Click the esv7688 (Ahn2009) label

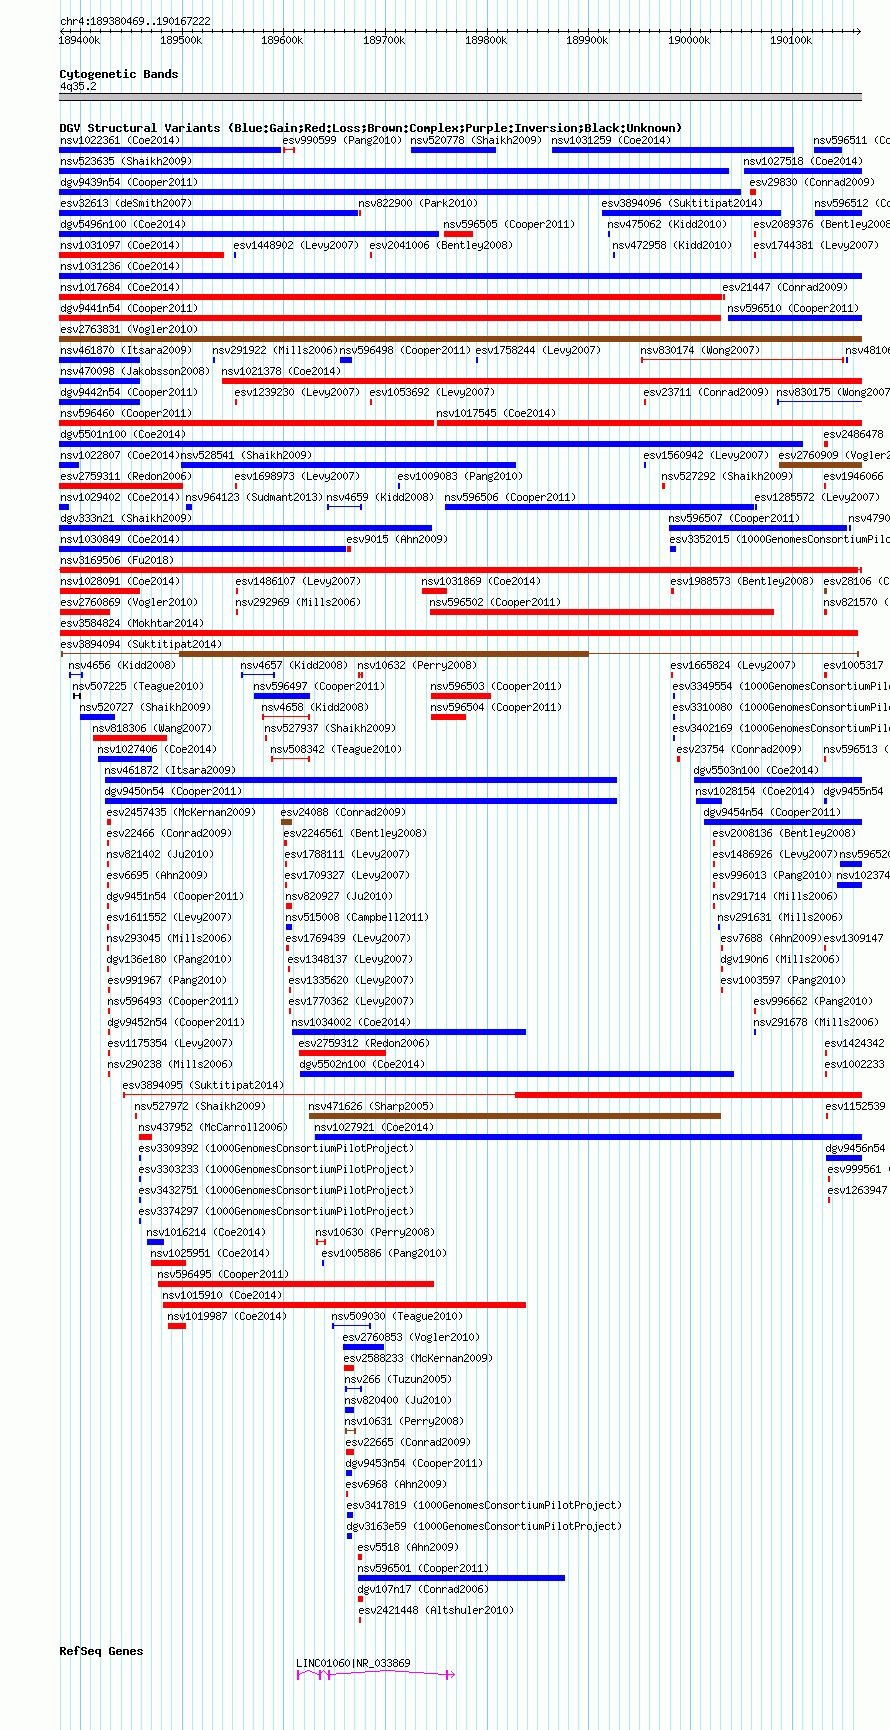point(771,938)
